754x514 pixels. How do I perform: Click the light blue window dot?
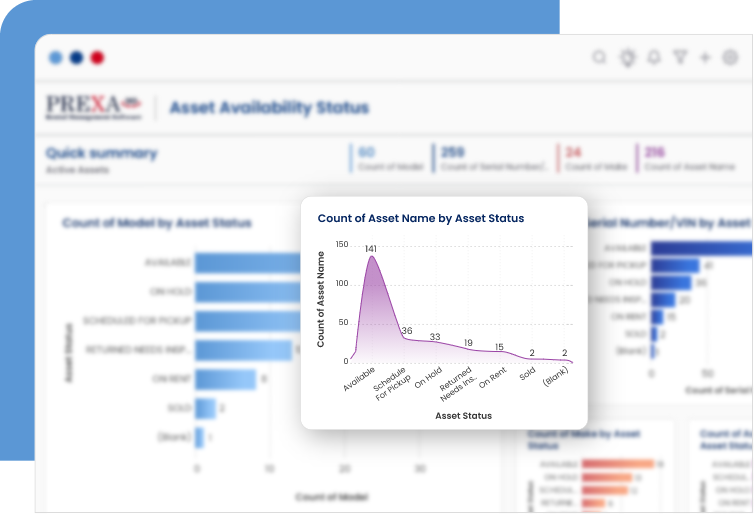pos(55,58)
